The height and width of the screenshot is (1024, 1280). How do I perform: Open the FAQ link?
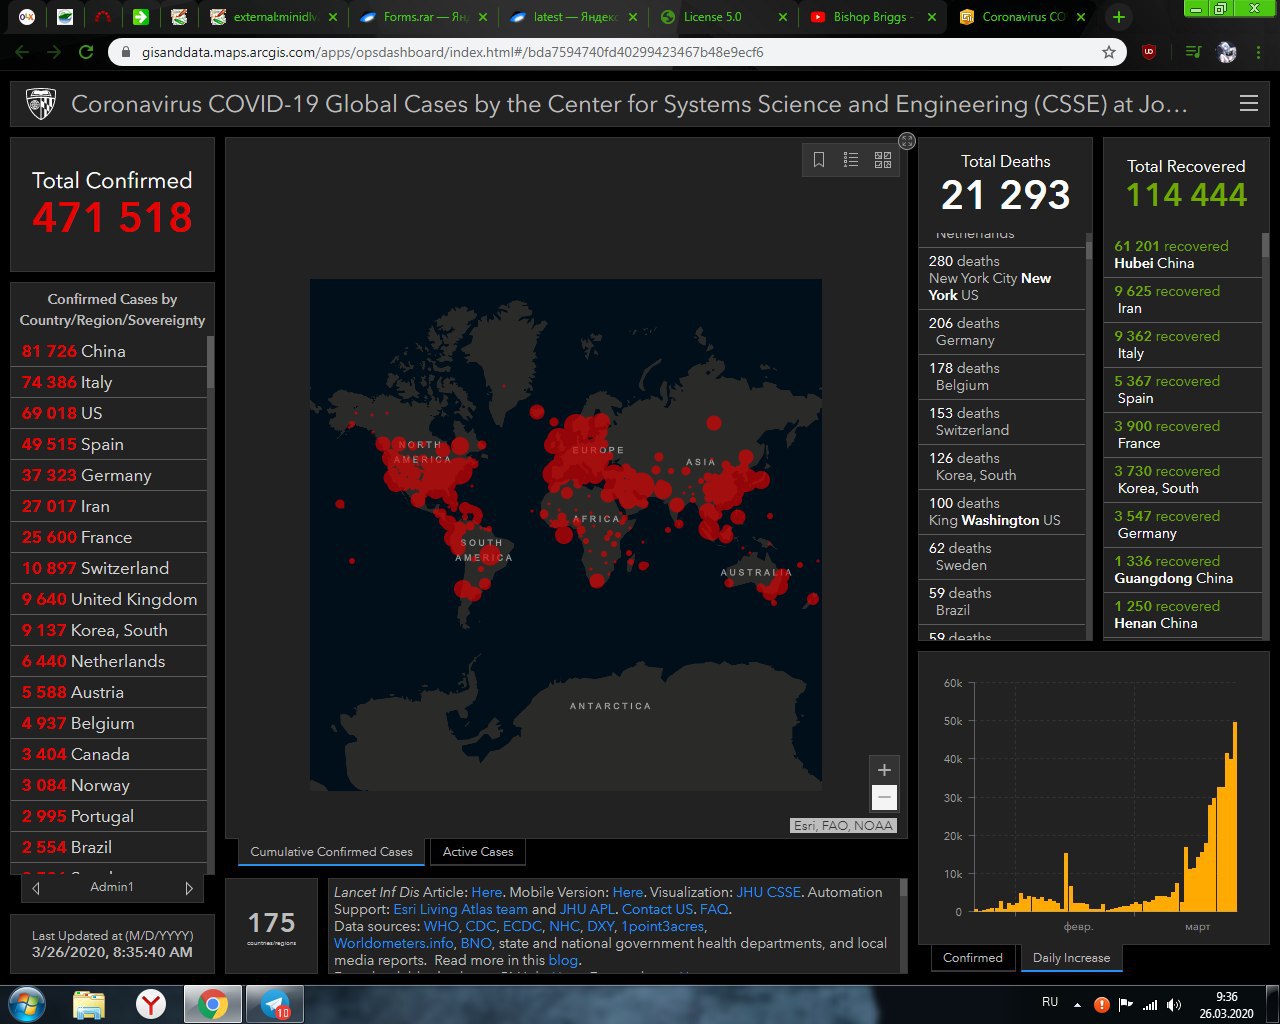714,909
